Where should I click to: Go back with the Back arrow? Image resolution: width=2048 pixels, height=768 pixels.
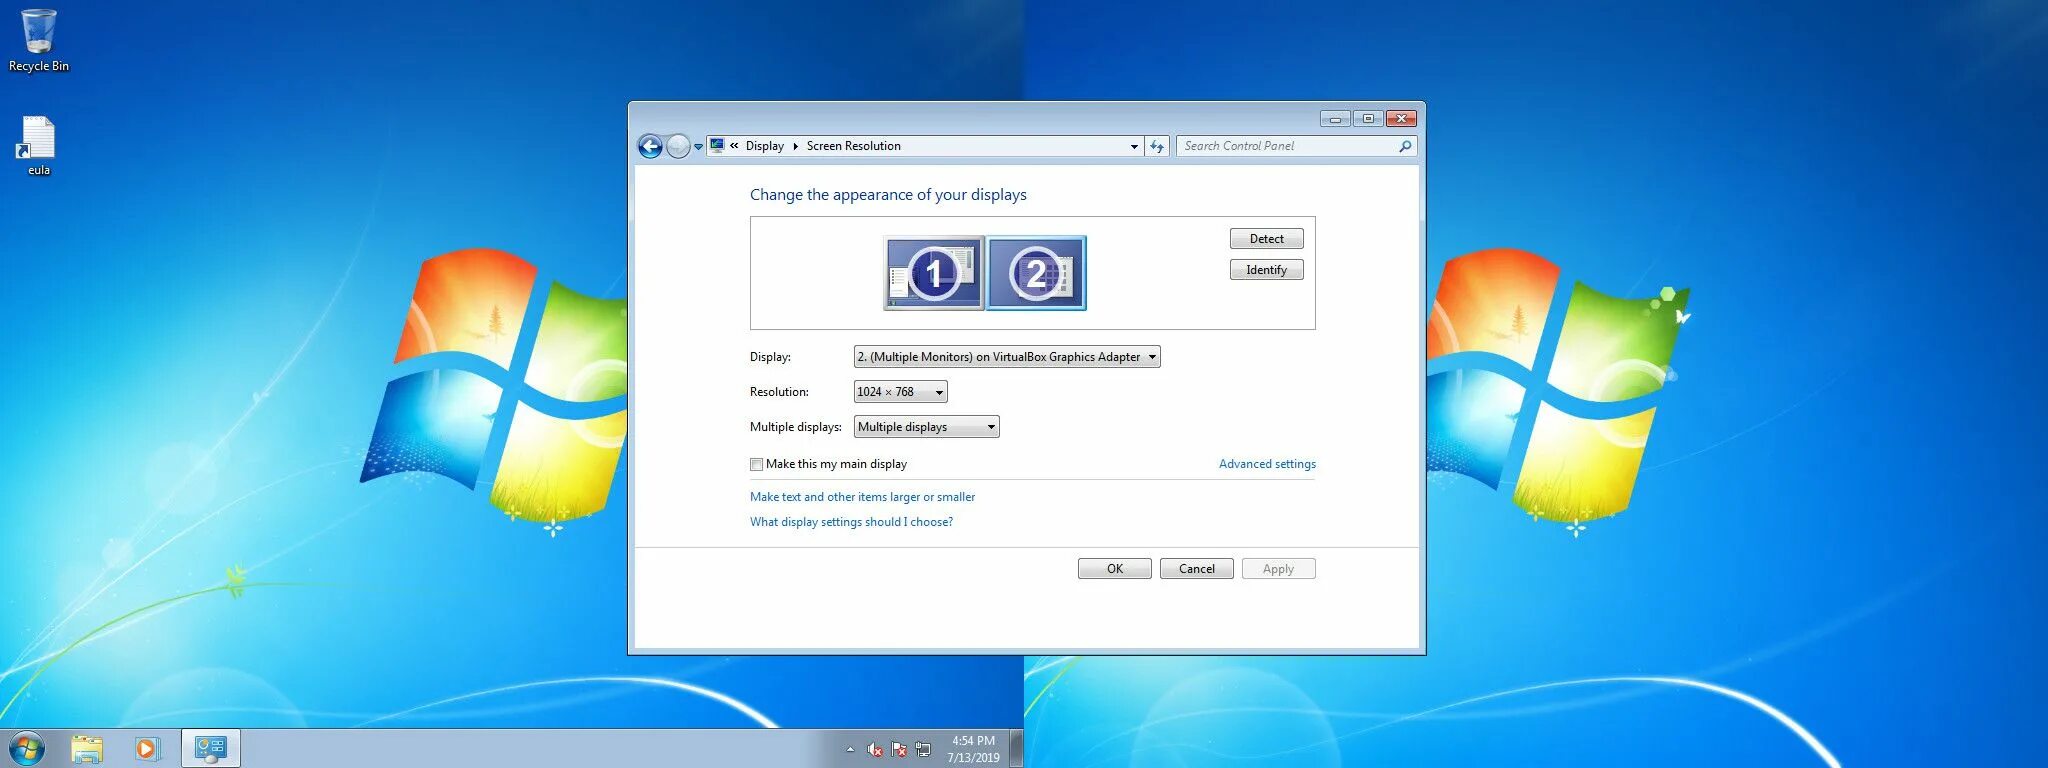tap(650, 147)
